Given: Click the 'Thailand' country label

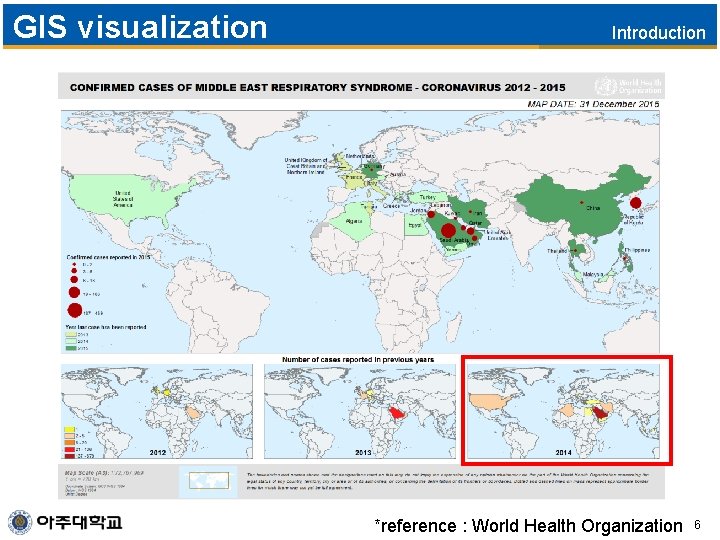Looking at the screenshot, I should (x=557, y=251).
